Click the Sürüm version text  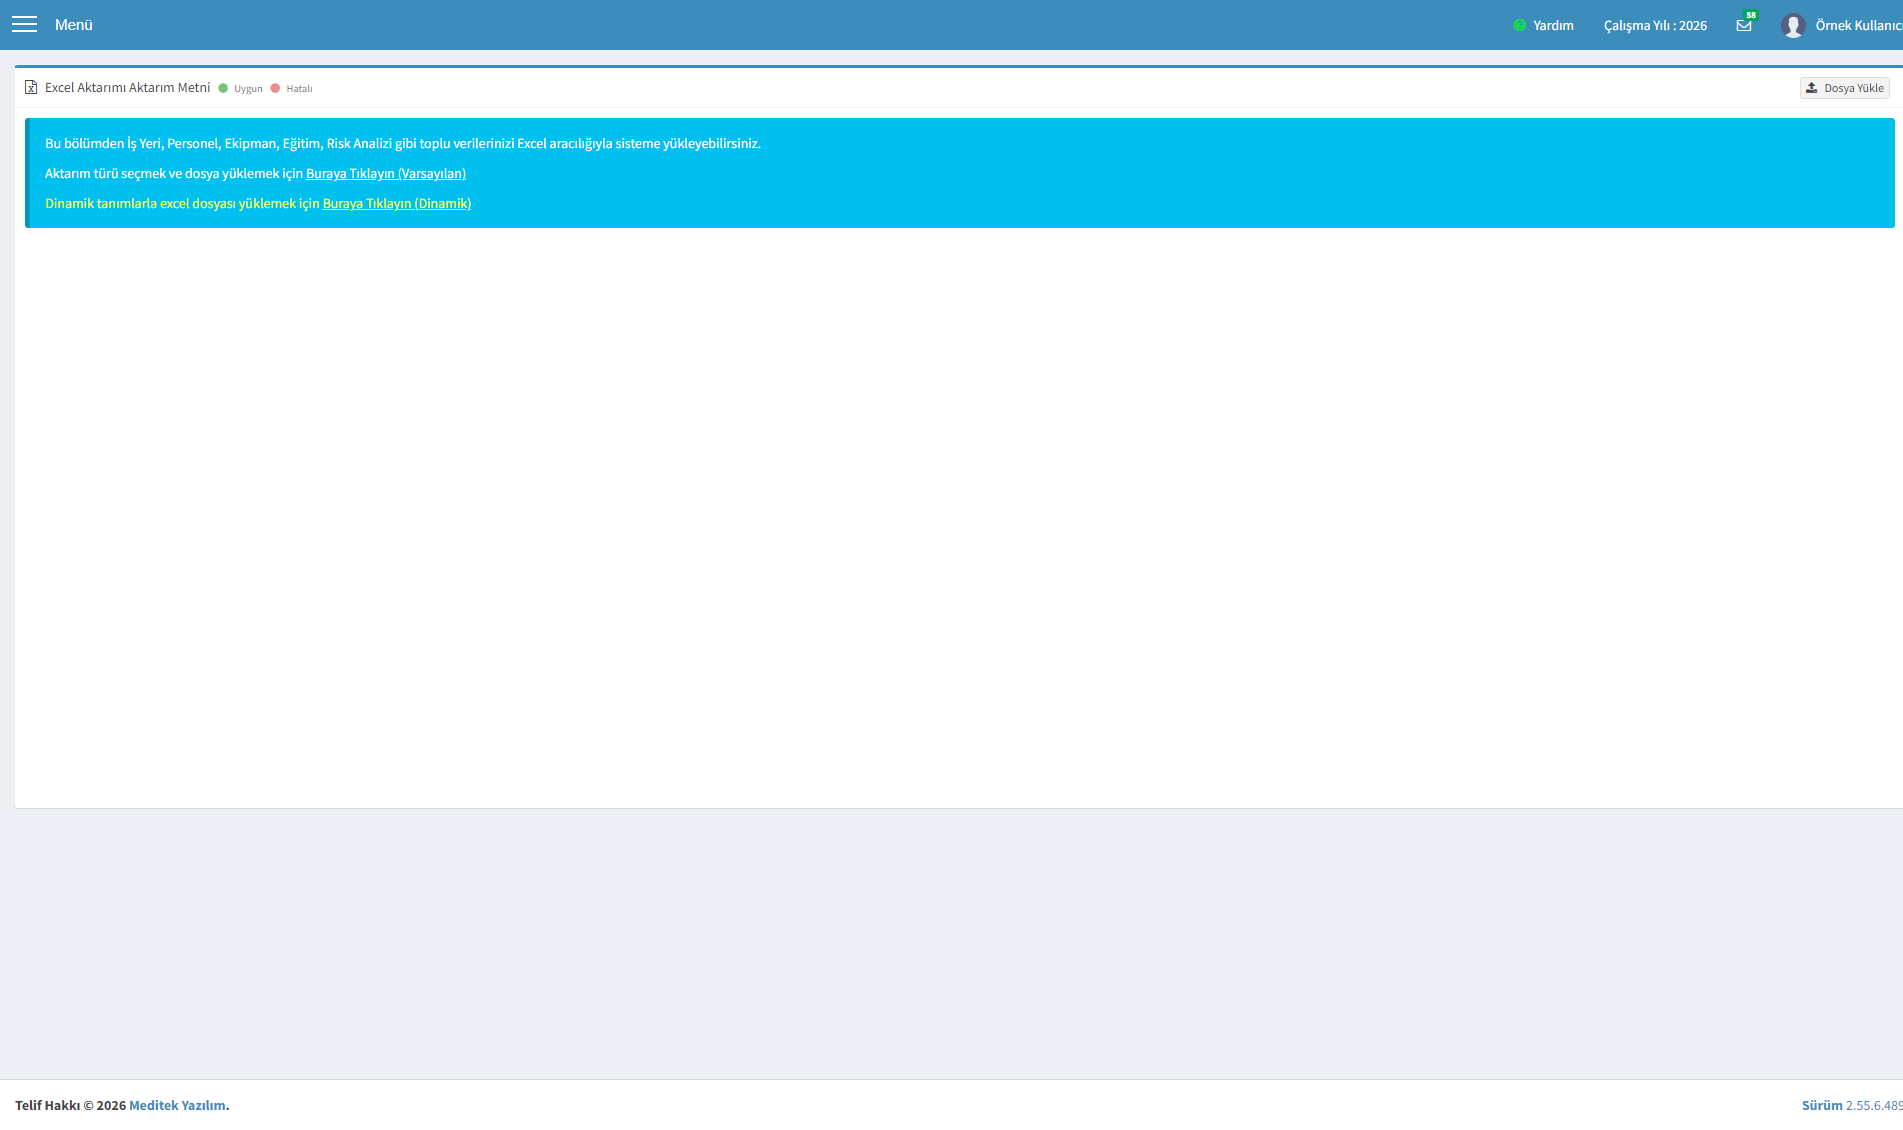tap(1852, 1105)
